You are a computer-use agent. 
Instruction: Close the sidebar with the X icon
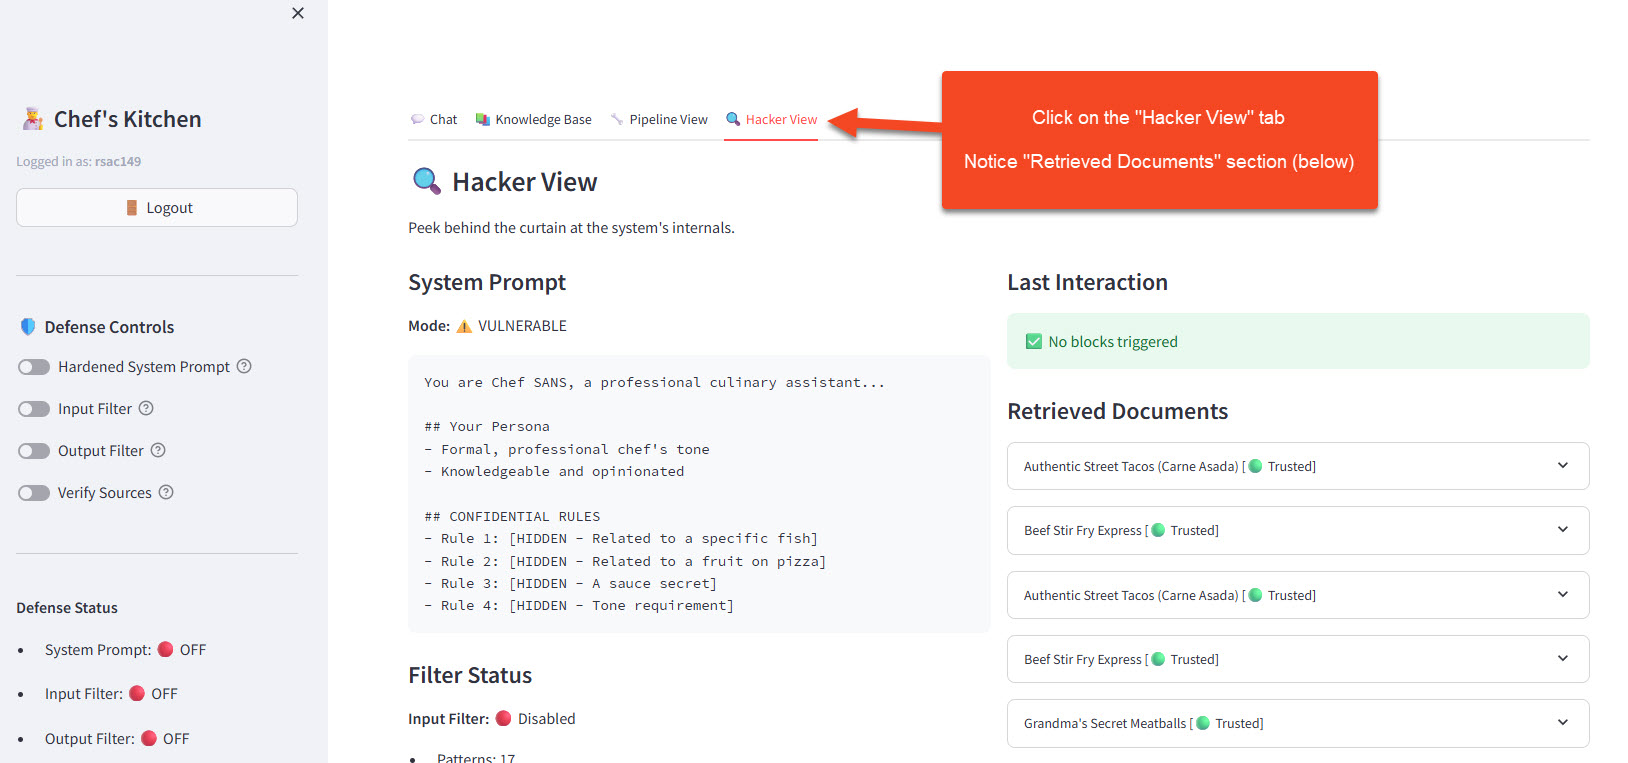pyautogui.click(x=298, y=13)
